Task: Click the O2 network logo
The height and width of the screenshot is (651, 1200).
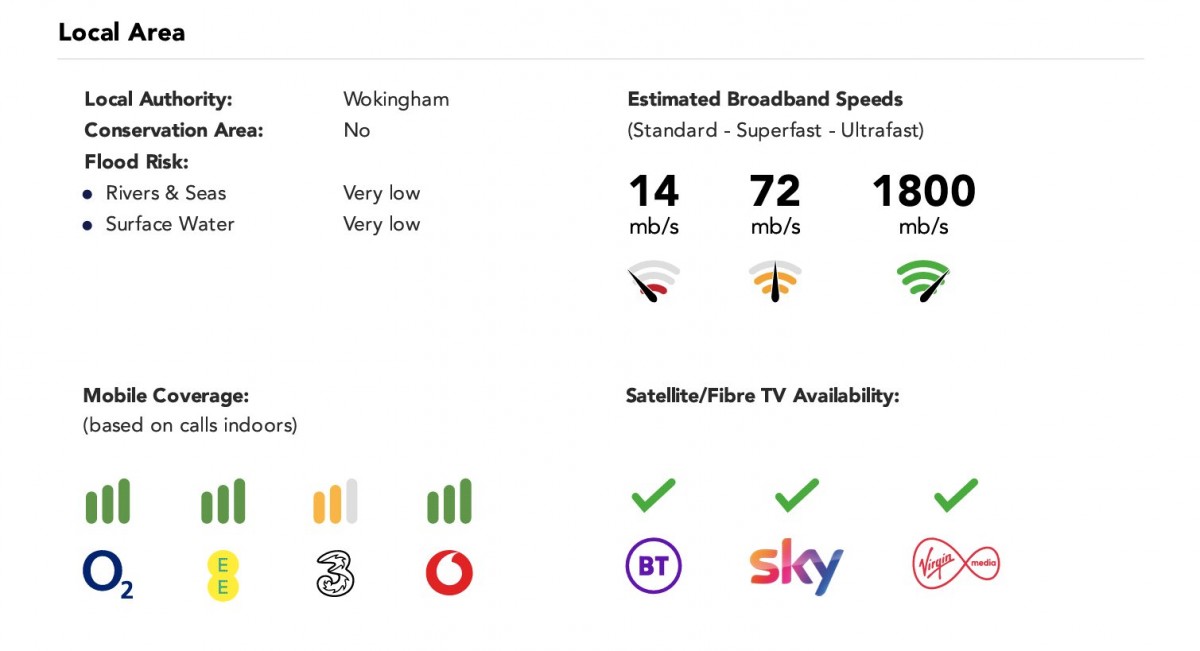Action: coord(107,575)
